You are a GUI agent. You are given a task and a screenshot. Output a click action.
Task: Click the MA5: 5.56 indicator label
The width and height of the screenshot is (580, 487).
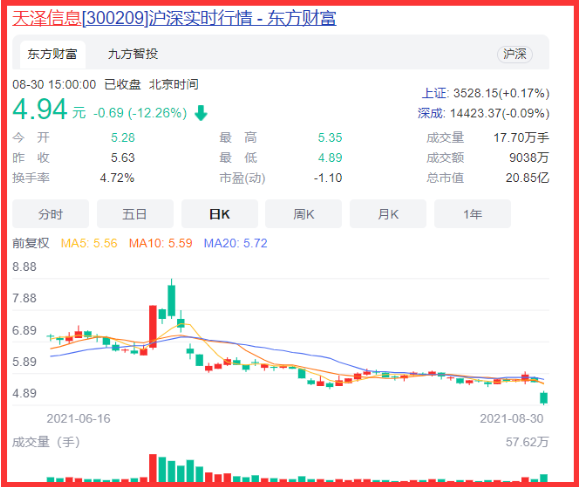[89, 243]
